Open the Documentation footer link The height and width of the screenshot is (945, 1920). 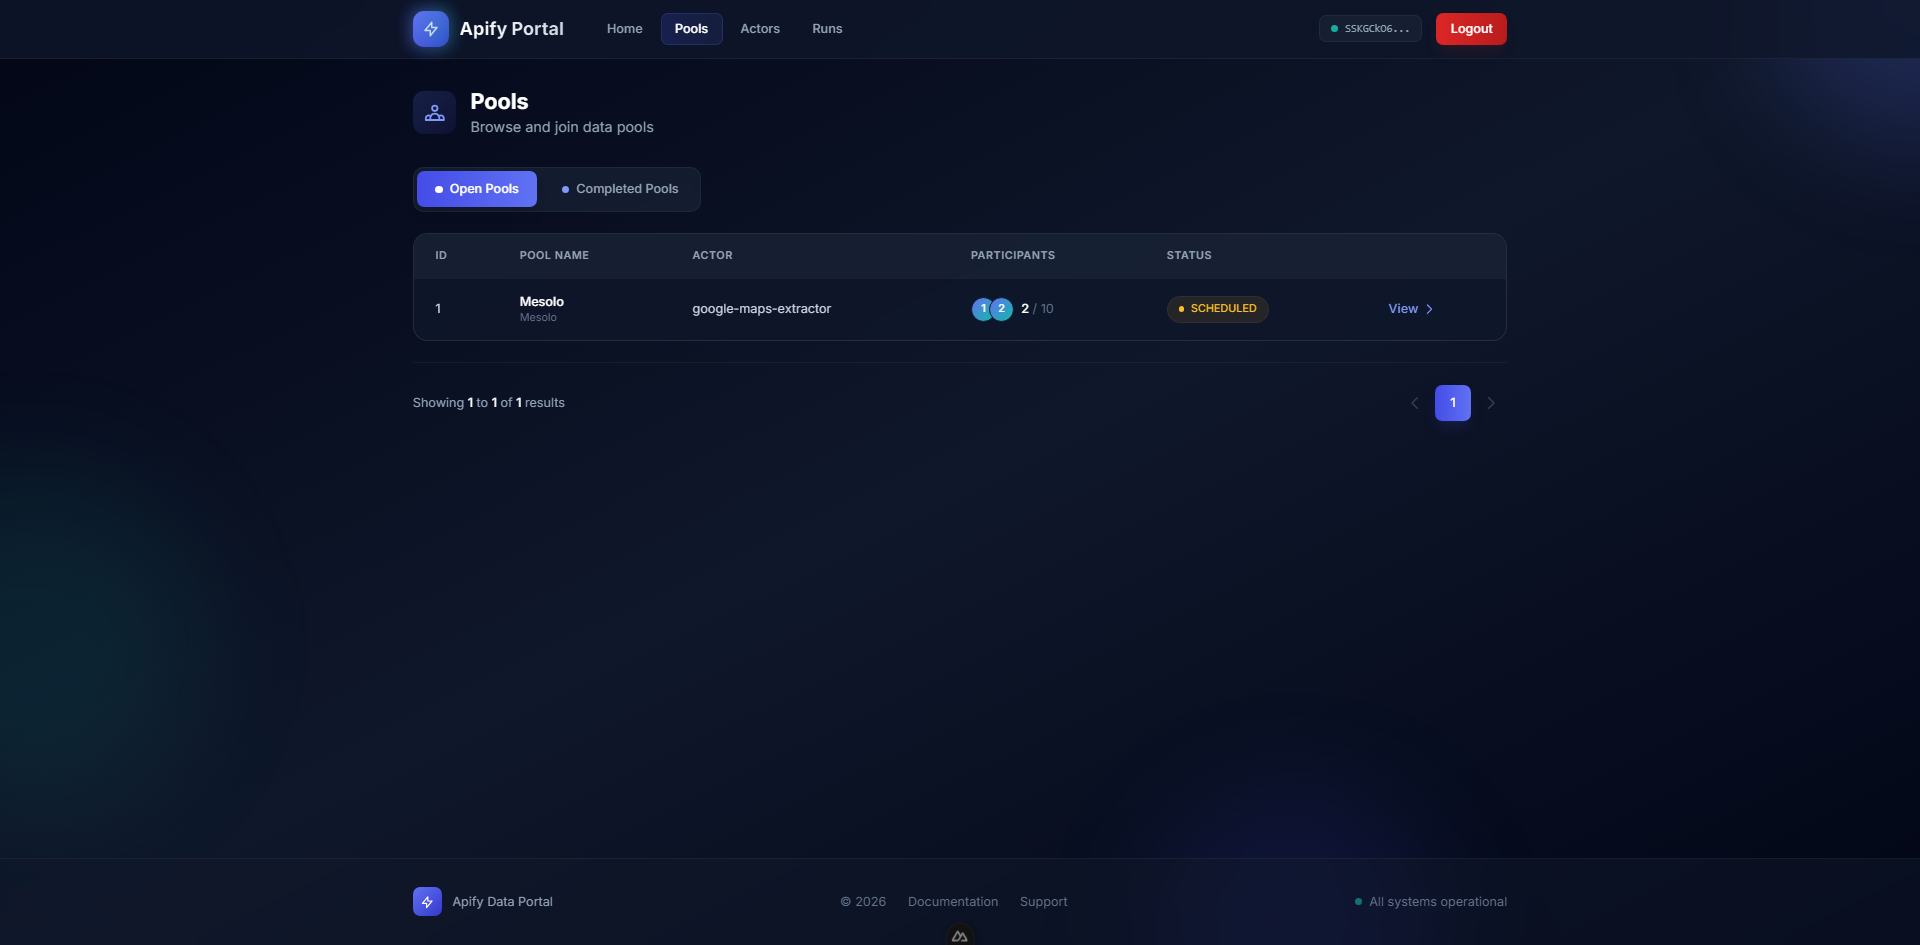(x=952, y=902)
